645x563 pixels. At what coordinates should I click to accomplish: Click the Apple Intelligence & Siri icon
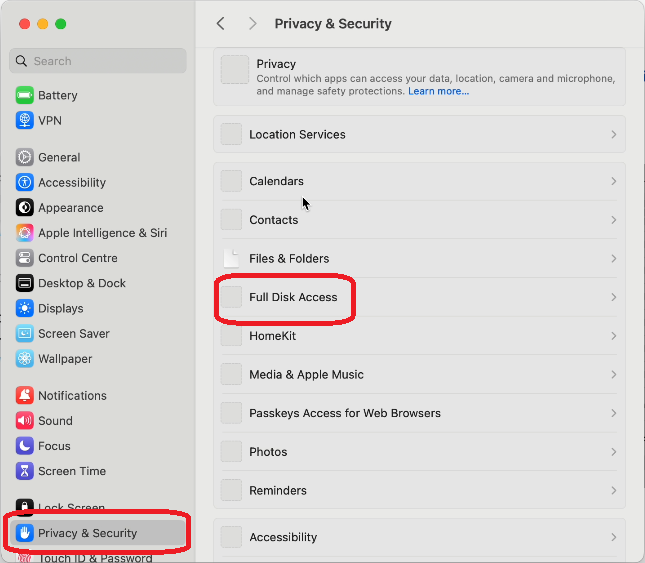pyautogui.click(x=25, y=233)
